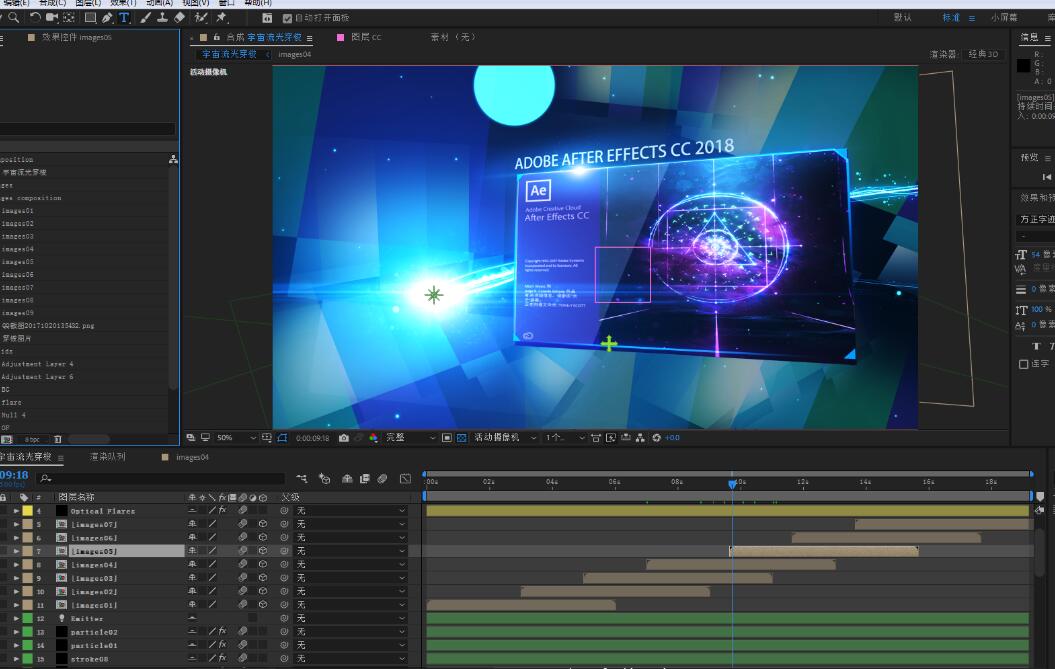
Task: Click the blue exposure value +0.0
Action: (x=672, y=438)
